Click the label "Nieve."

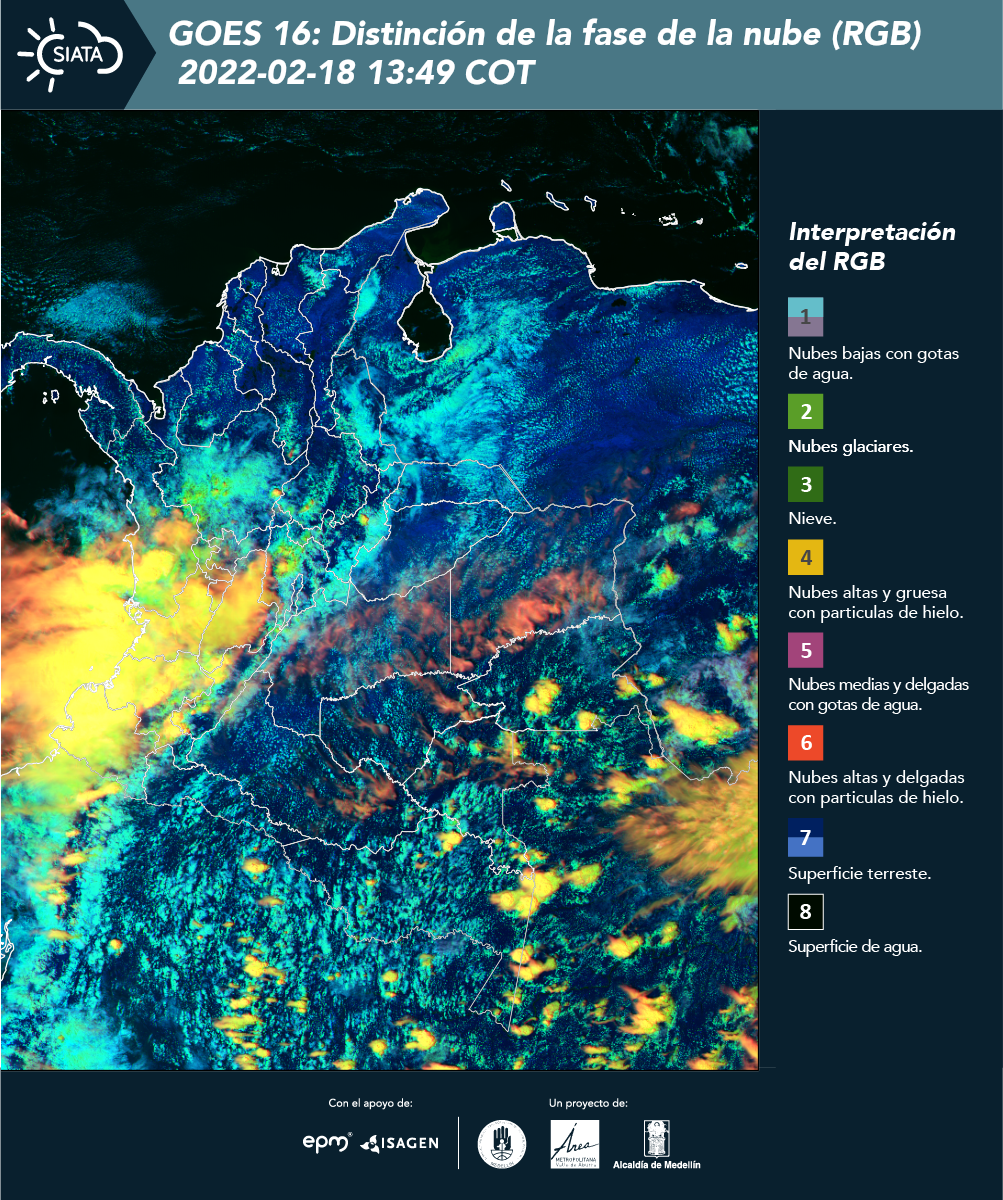pos(812,520)
